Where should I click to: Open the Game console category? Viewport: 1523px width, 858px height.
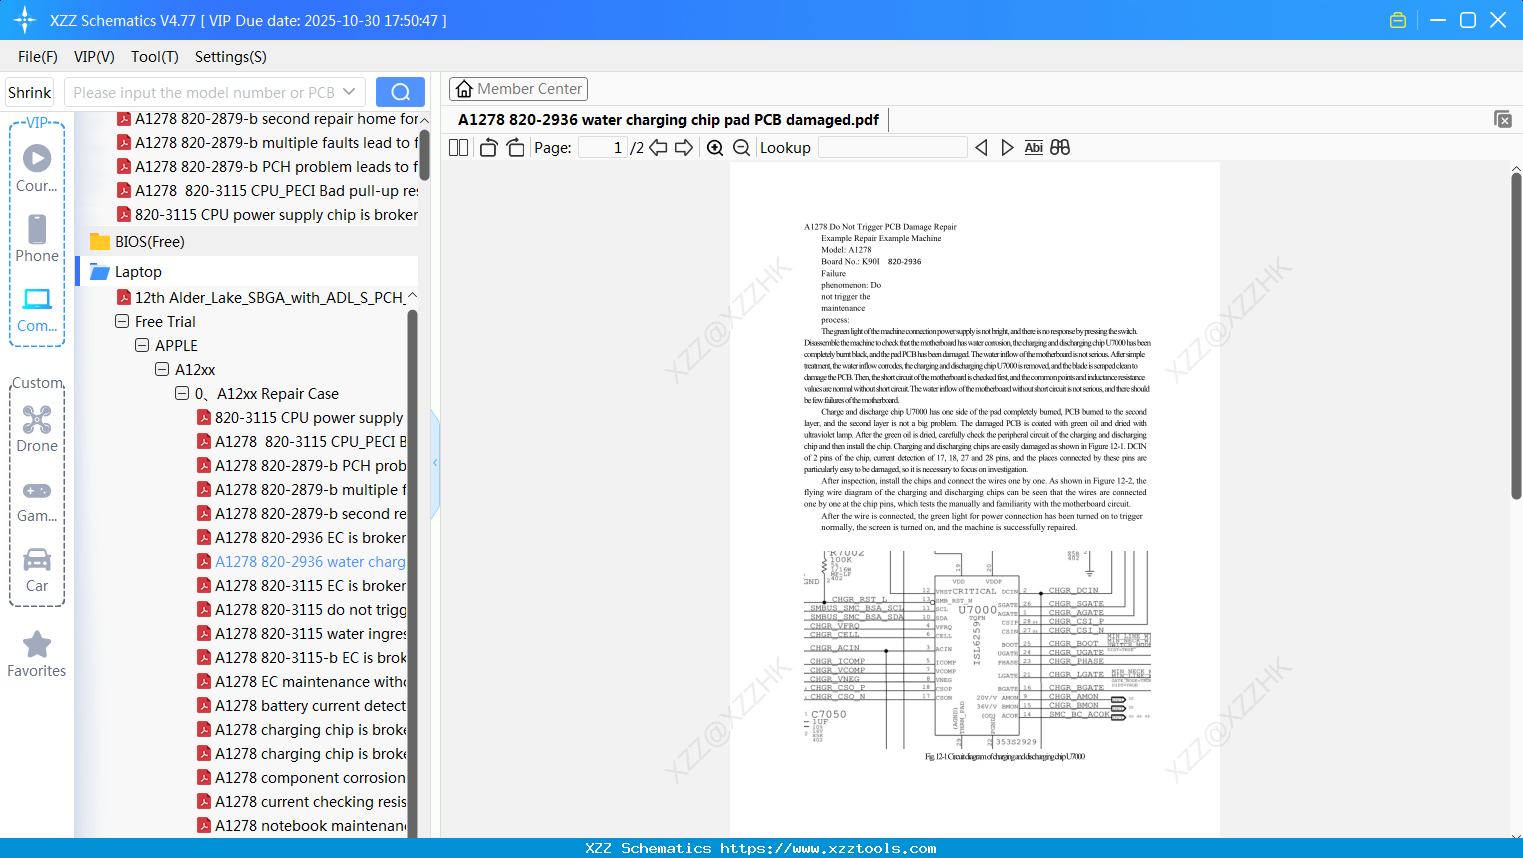click(37, 500)
